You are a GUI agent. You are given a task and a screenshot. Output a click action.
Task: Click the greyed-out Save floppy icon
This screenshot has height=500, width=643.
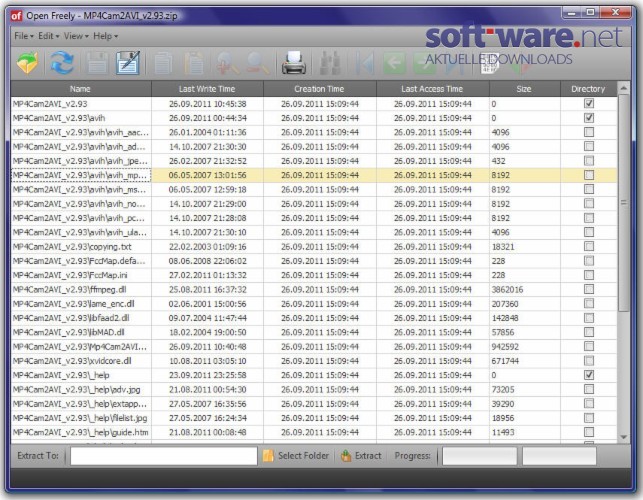pos(97,63)
